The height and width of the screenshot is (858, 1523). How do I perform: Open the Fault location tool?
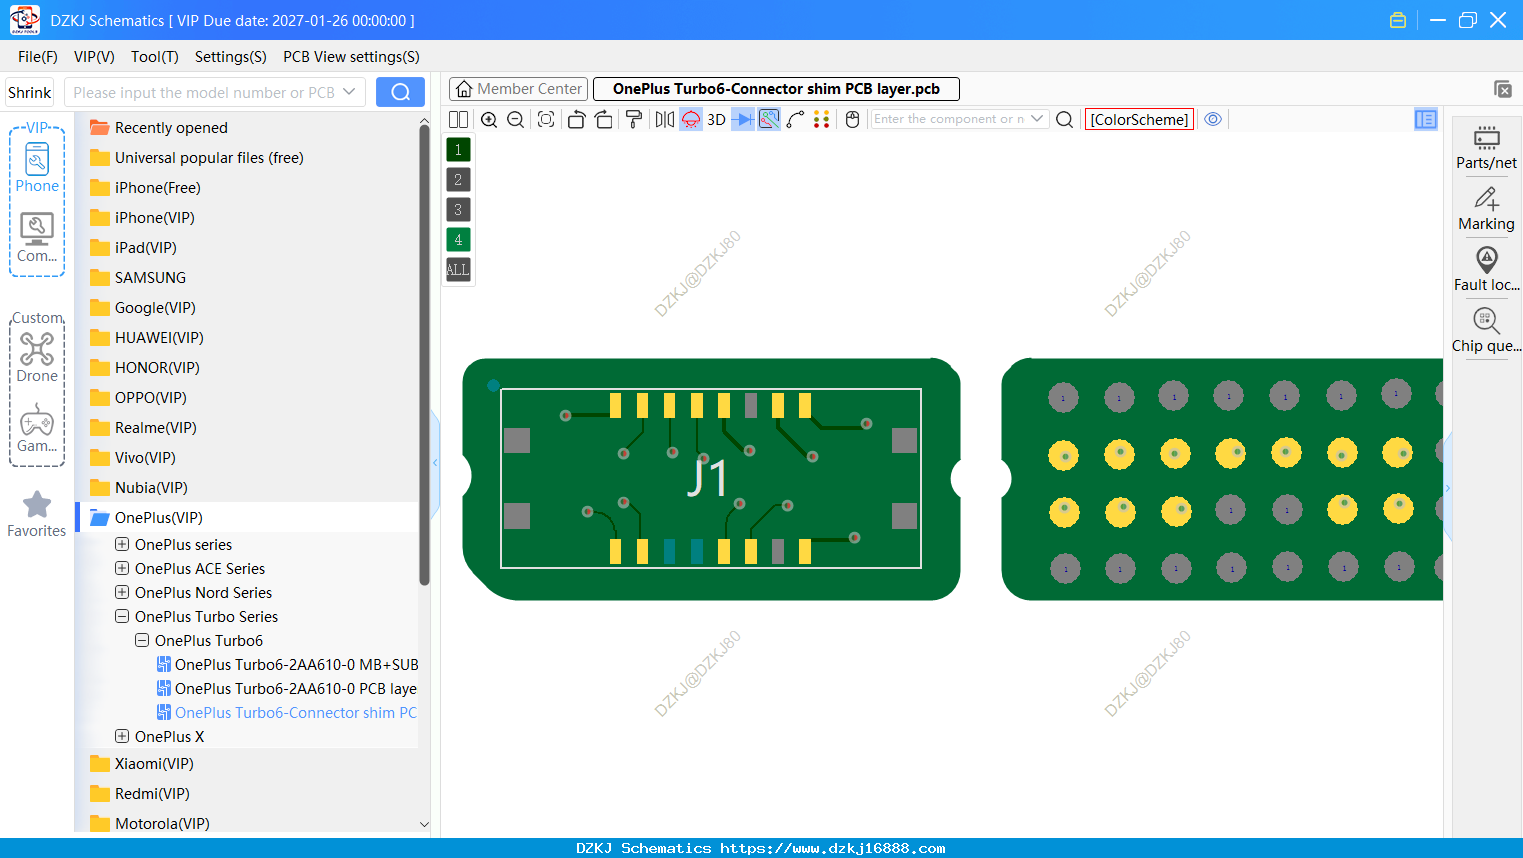click(x=1487, y=269)
